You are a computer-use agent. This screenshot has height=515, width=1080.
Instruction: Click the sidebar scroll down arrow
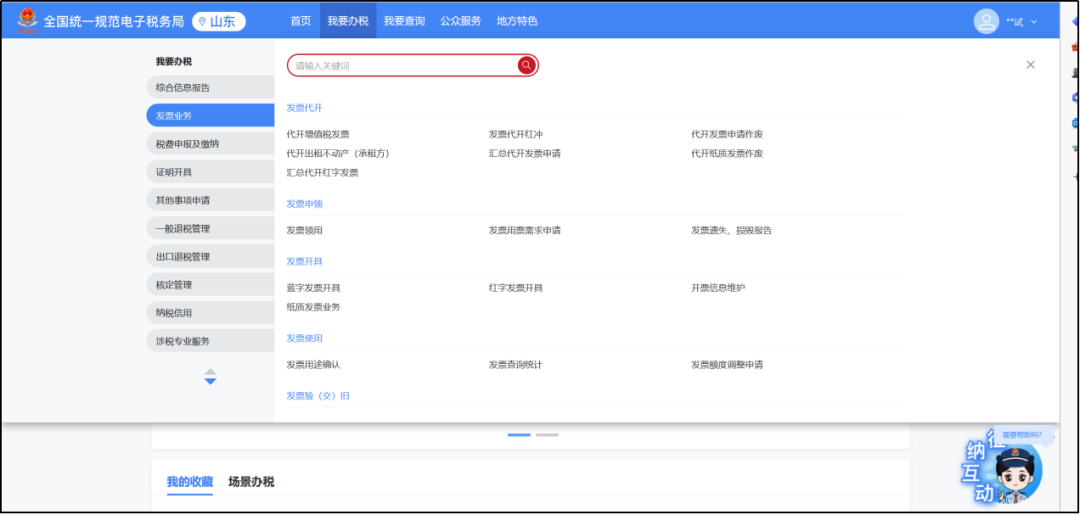pos(211,381)
